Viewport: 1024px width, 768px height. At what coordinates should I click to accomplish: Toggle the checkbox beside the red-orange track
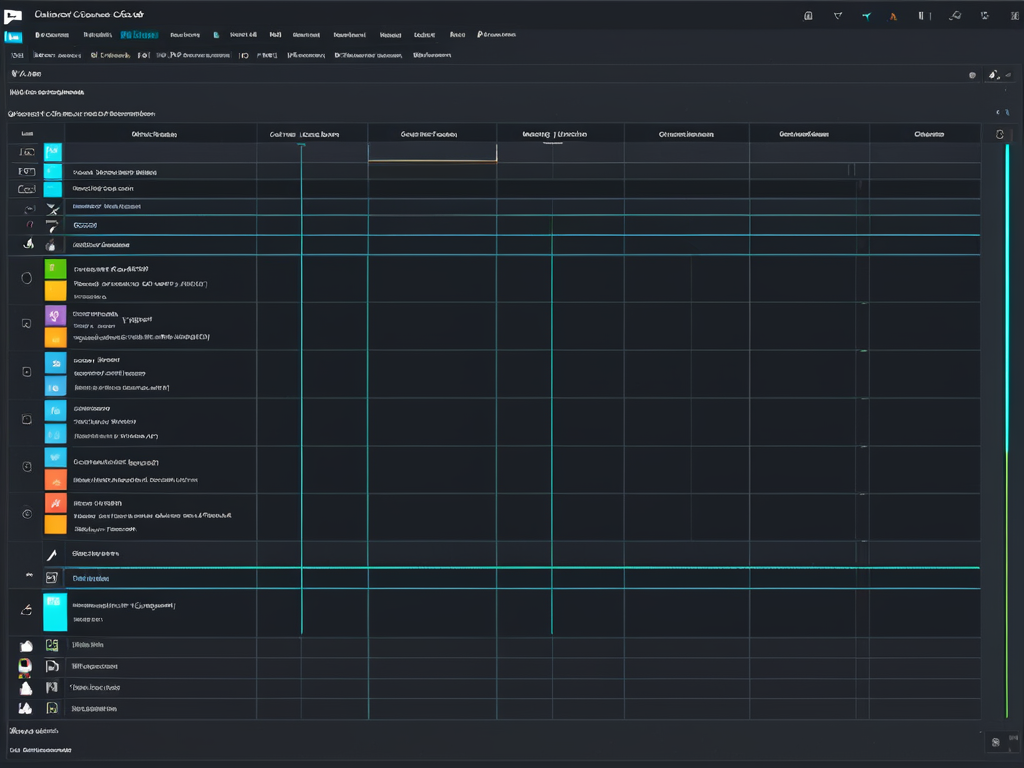(27, 513)
